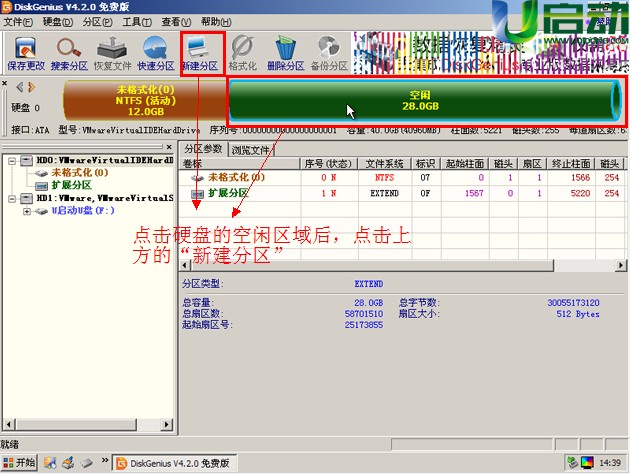Click the 保存更改 save changes icon
This screenshot has height=474, width=630.
coord(26,53)
